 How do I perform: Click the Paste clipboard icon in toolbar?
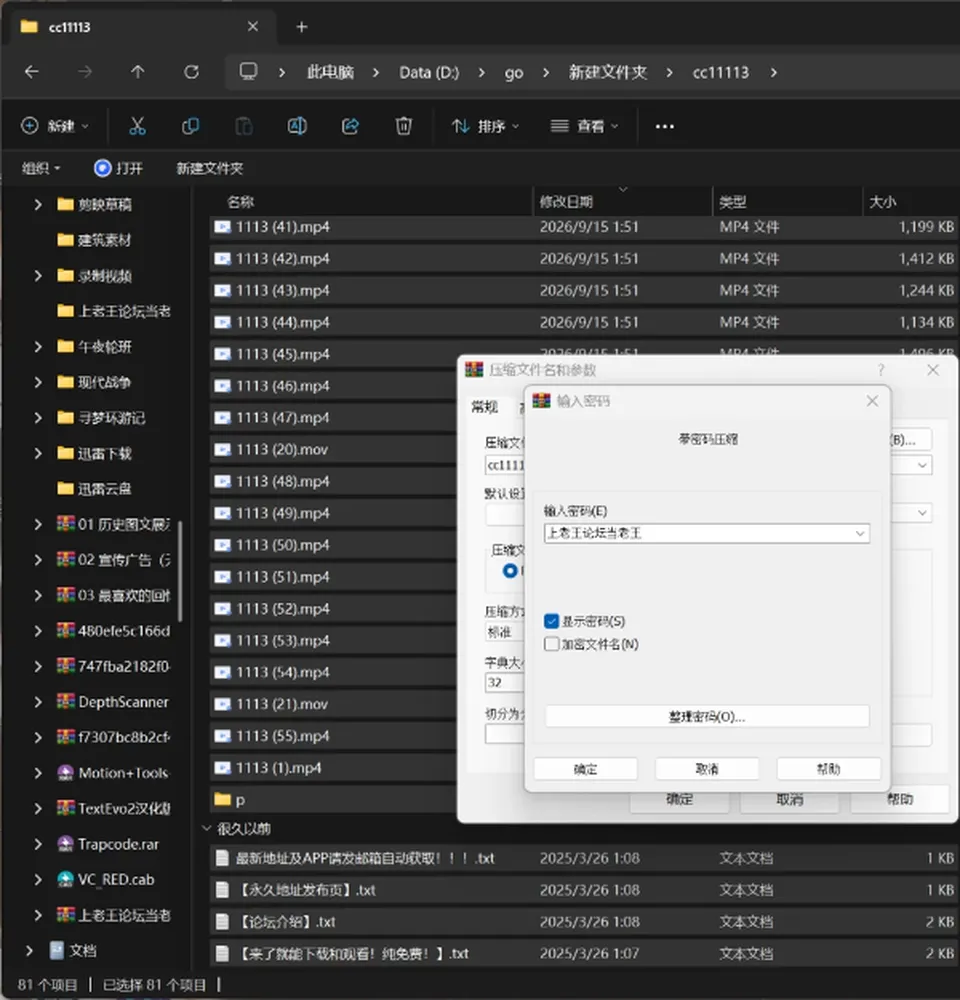(244, 126)
